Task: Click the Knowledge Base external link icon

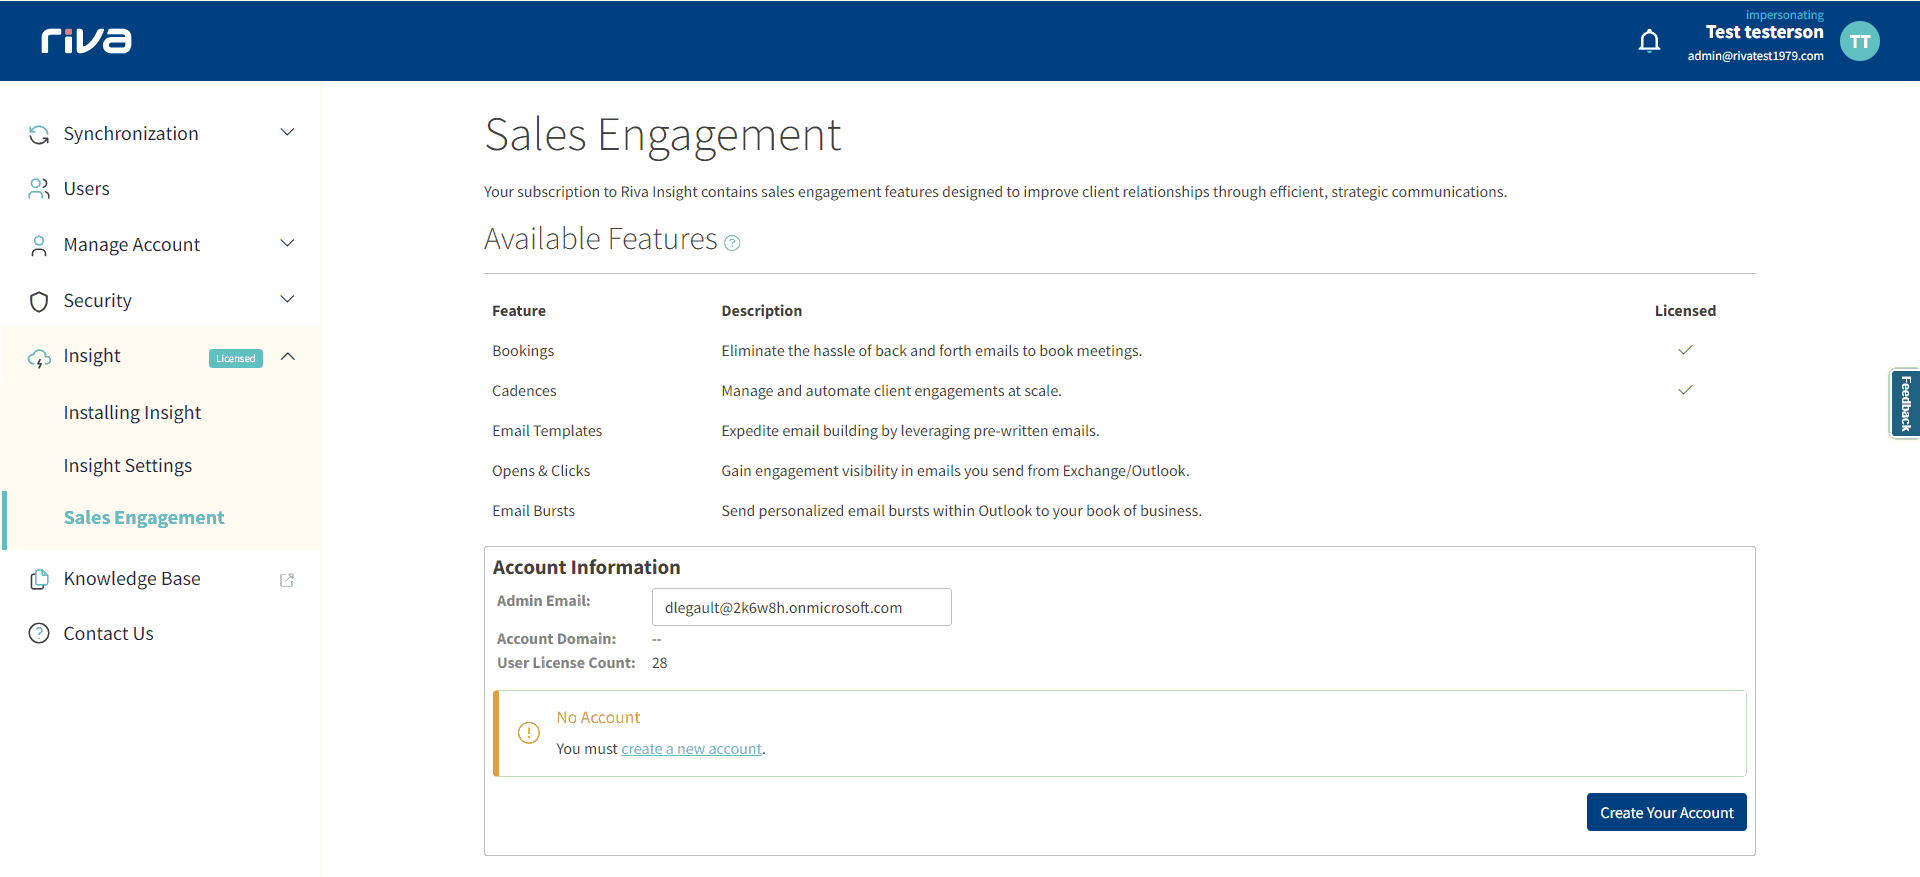Action: click(x=287, y=580)
